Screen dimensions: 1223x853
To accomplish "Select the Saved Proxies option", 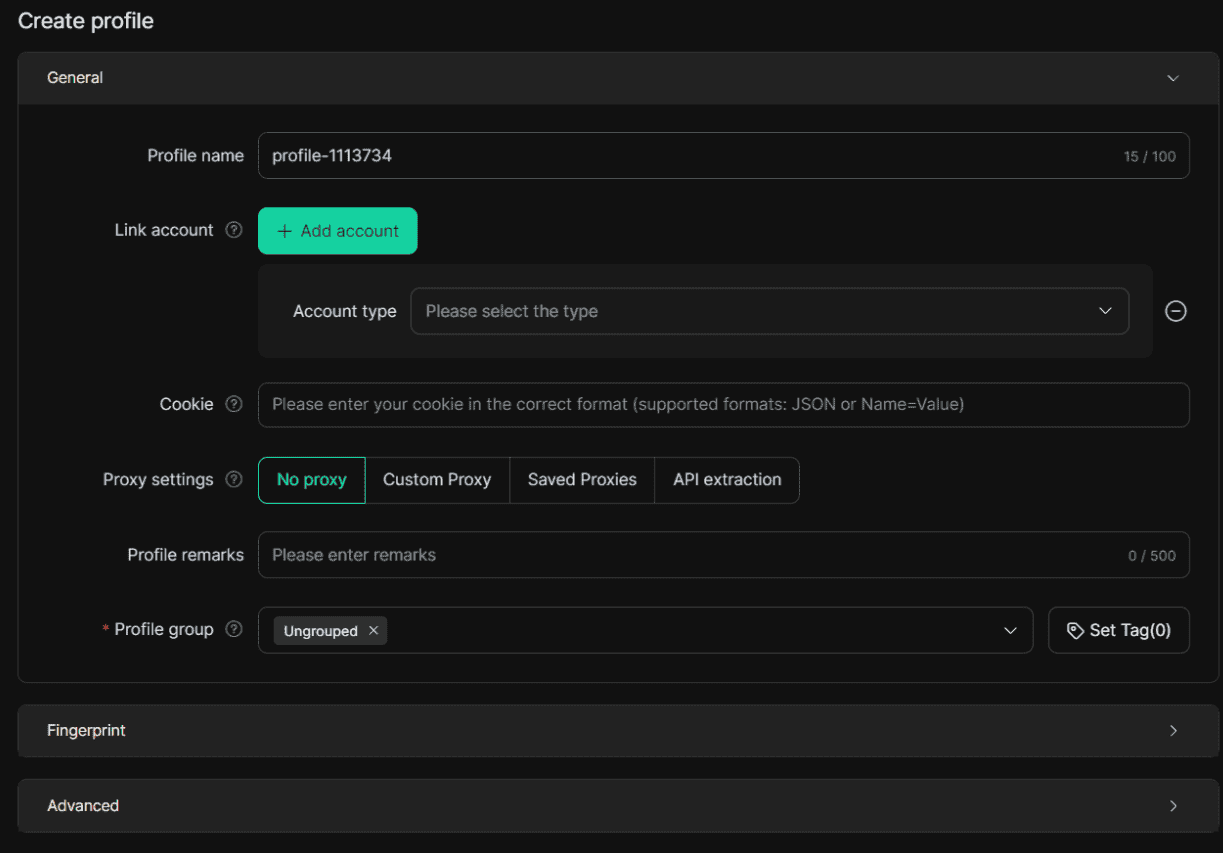I will [x=582, y=480].
